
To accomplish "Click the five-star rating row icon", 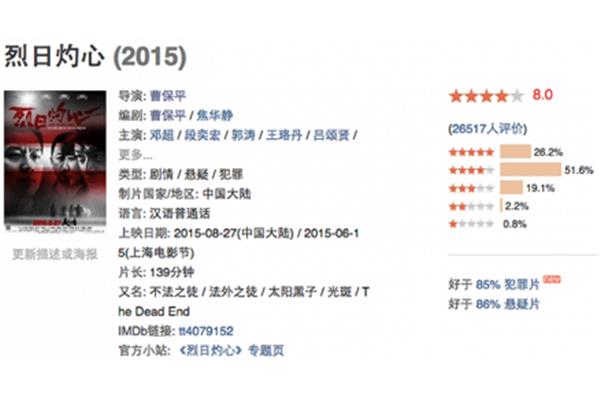I will pyautogui.click(x=471, y=152).
